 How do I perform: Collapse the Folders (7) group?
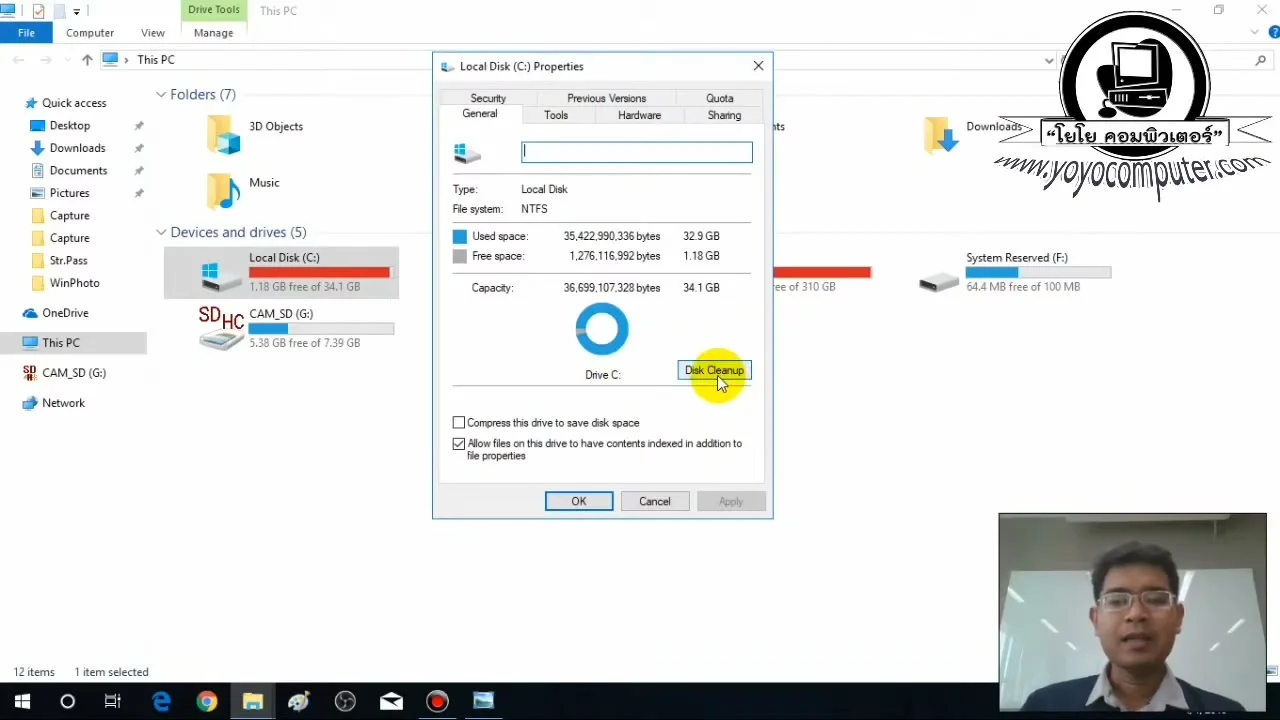click(x=161, y=94)
